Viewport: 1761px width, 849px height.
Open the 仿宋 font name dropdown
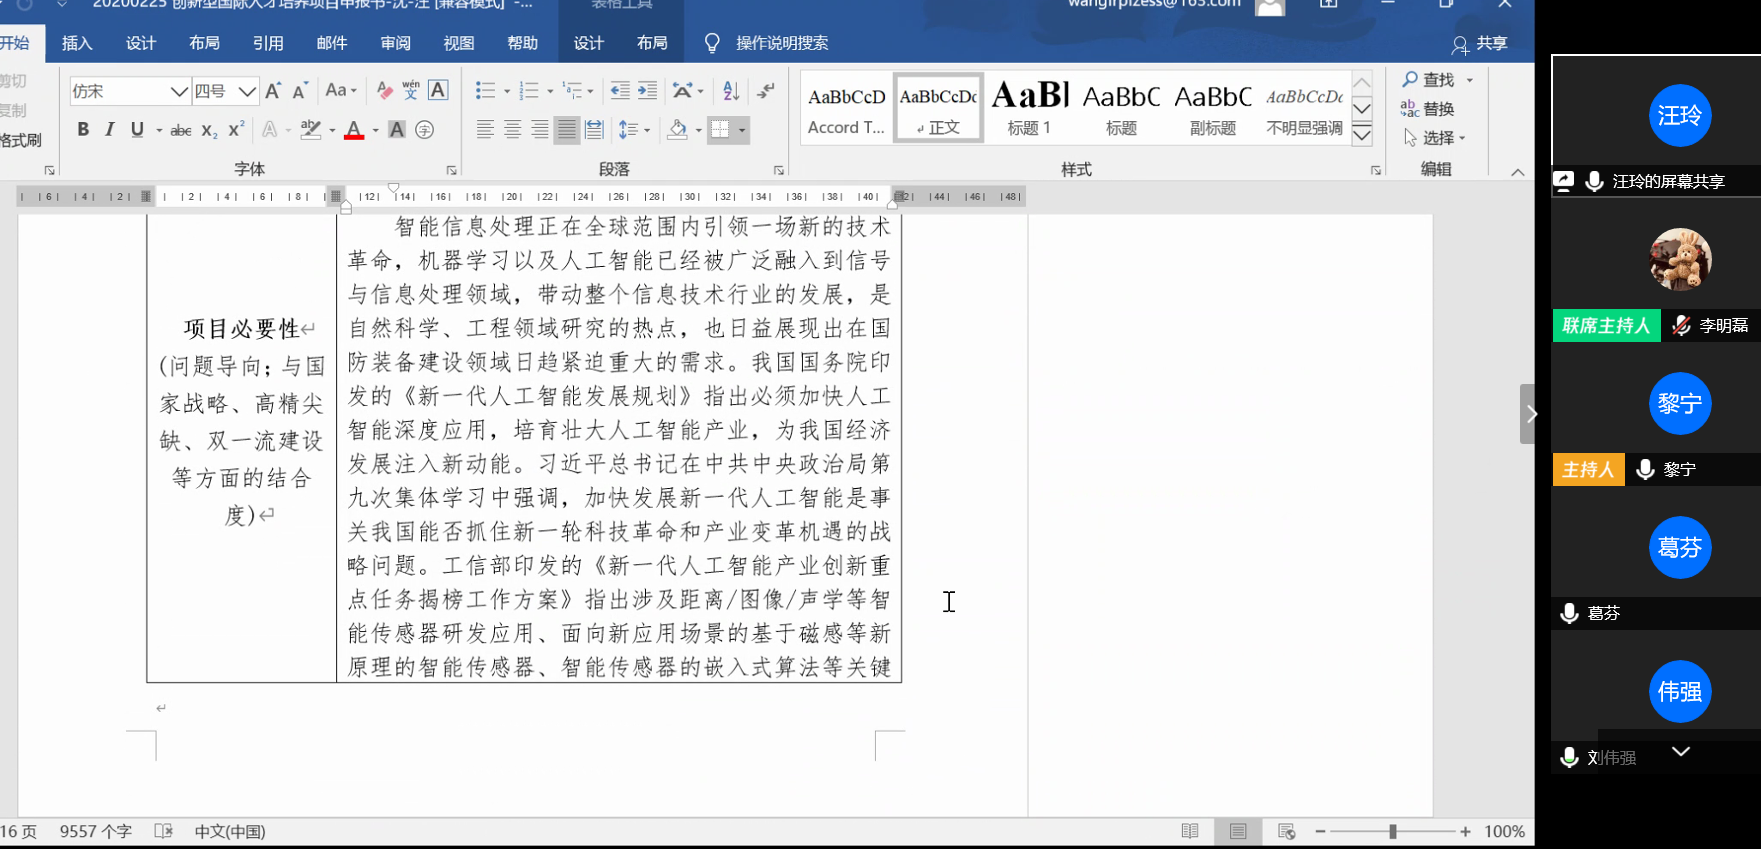click(179, 91)
